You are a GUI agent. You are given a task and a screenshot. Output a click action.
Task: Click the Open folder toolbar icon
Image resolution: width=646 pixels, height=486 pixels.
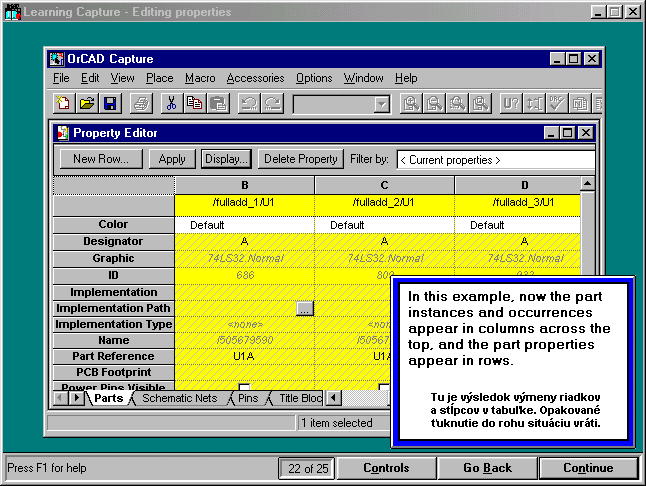tap(87, 103)
